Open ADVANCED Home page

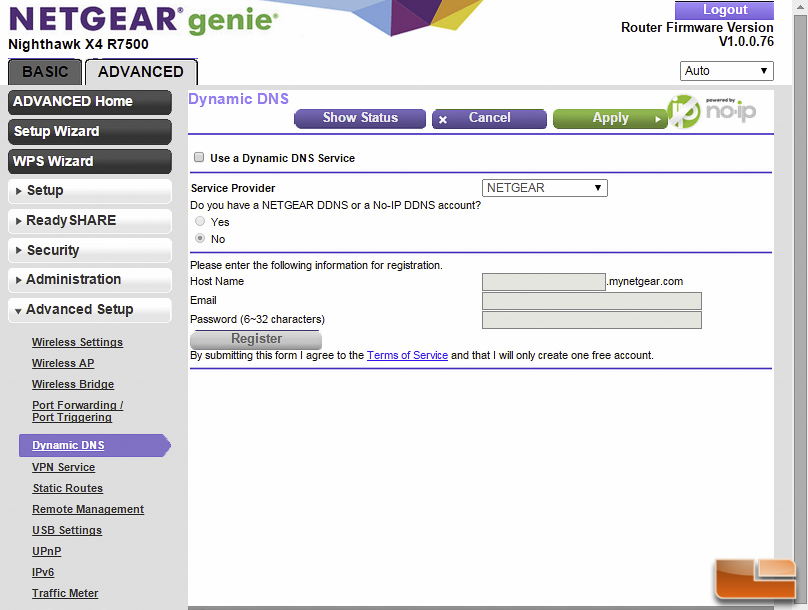pyautogui.click(x=90, y=101)
